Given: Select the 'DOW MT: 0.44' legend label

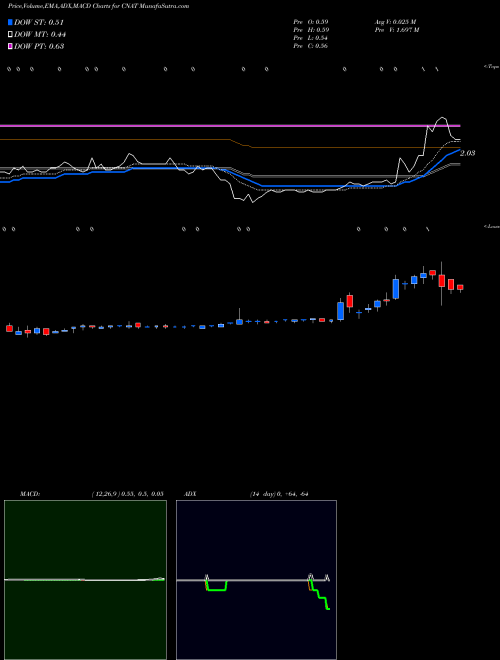Looking at the screenshot, I should [40, 35].
